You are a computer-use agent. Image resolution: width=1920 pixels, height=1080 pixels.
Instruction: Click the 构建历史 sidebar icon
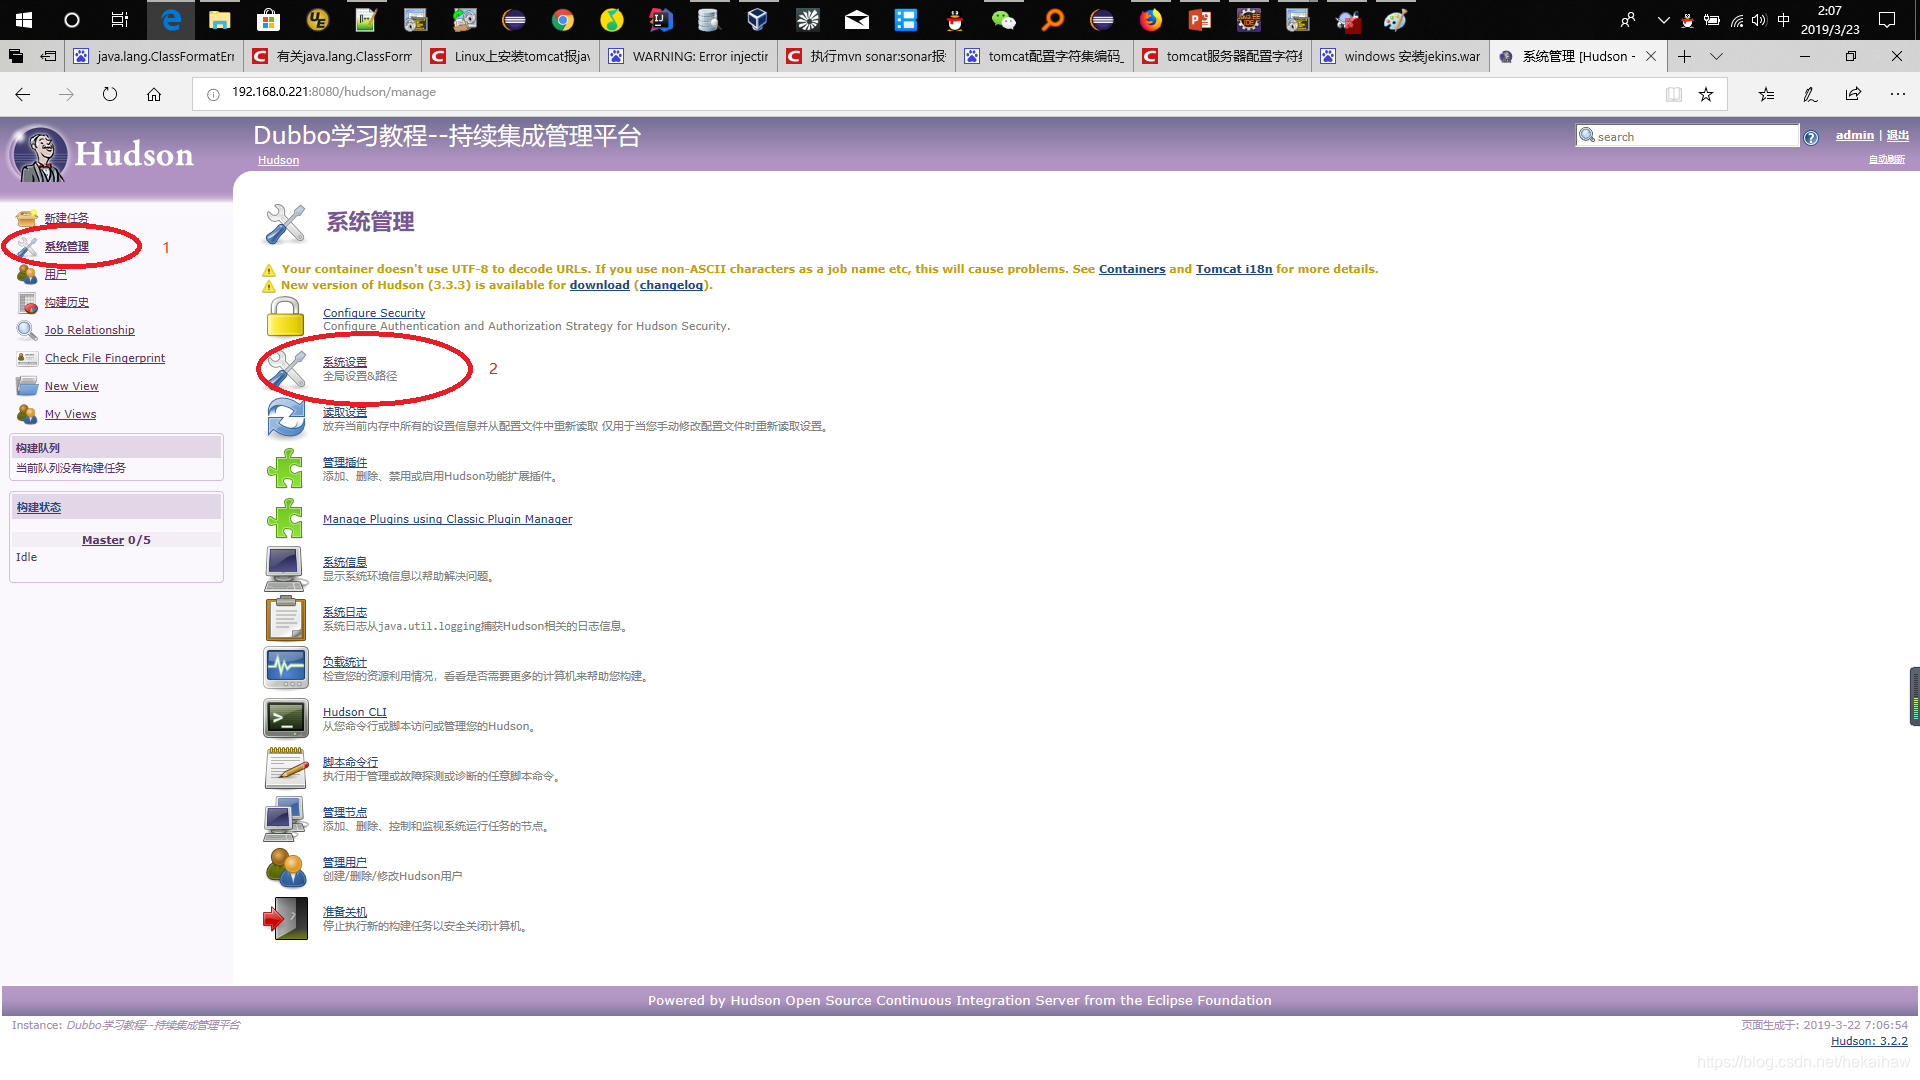27,302
